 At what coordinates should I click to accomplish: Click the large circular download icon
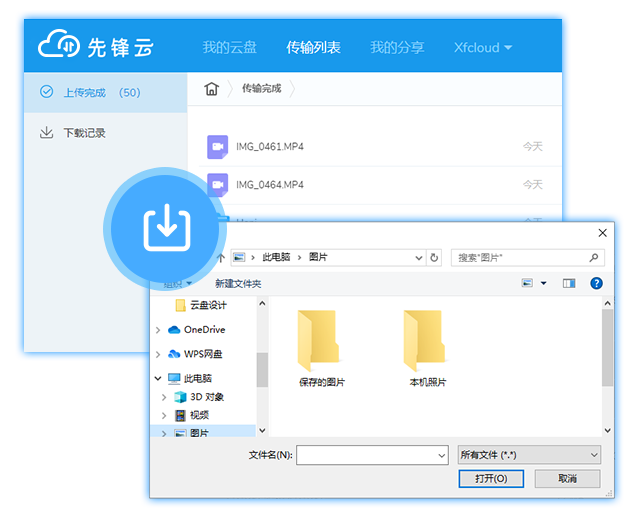pyautogui.click(x=167, y=229)
